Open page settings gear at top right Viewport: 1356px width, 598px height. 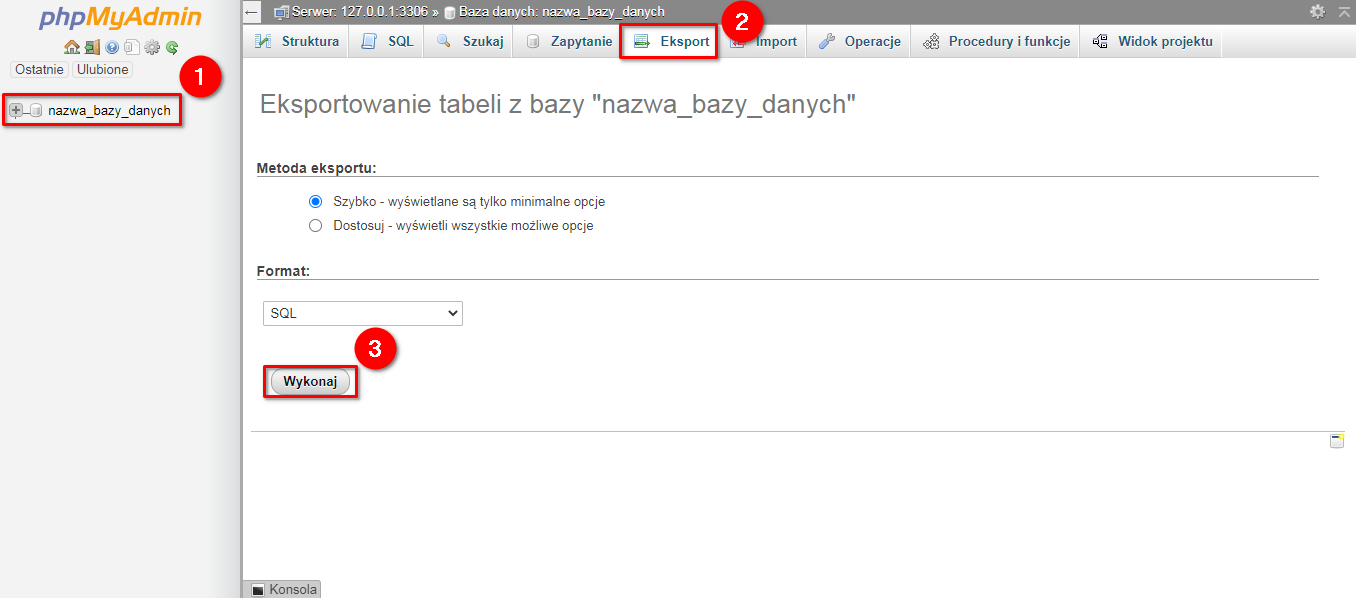pyautogui.click(x=1317, y=11)
